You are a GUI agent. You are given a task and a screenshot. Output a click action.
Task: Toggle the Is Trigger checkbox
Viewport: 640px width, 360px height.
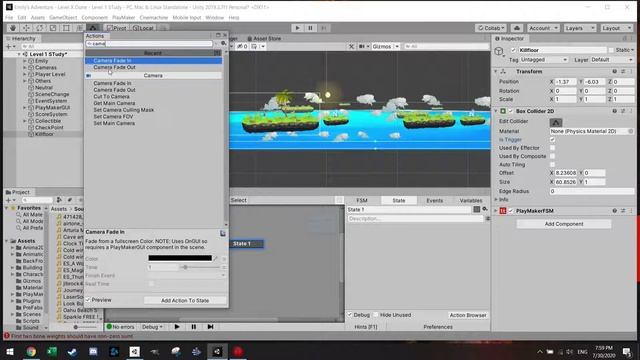click(x=552, y=140)
